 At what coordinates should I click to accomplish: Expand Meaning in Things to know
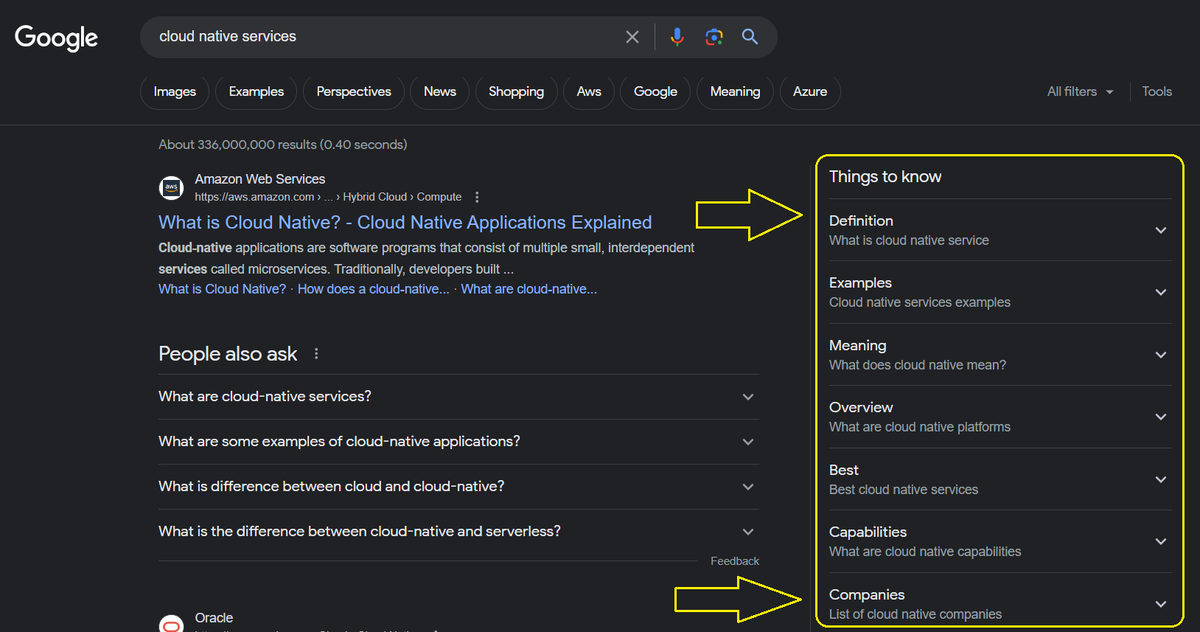click(999, 354)
